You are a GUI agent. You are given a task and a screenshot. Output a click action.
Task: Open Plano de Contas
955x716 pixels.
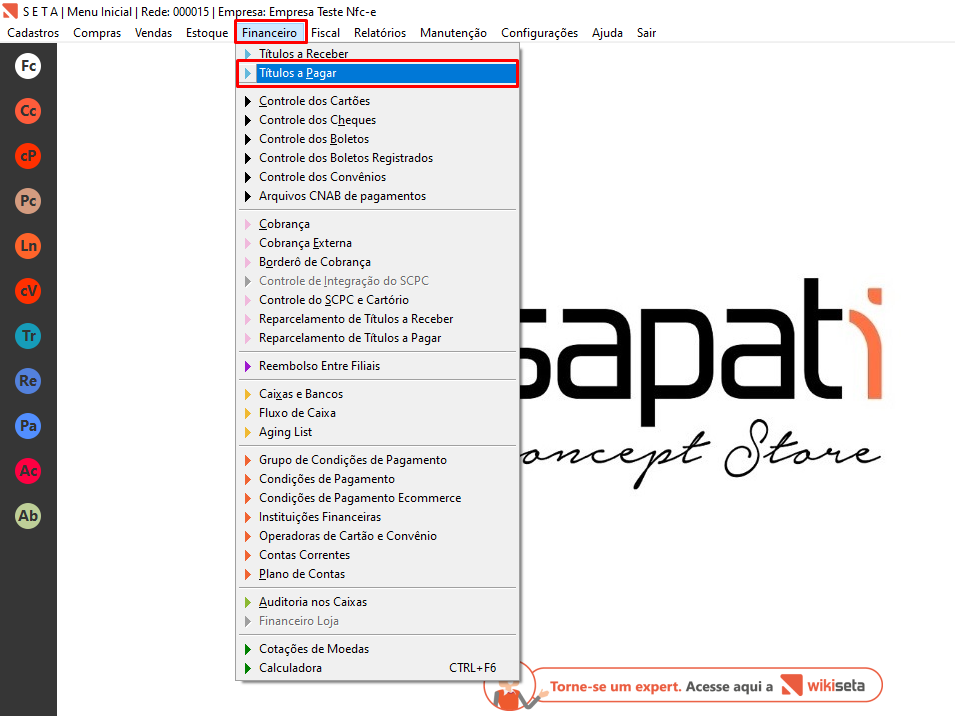(x=378, y=574)
